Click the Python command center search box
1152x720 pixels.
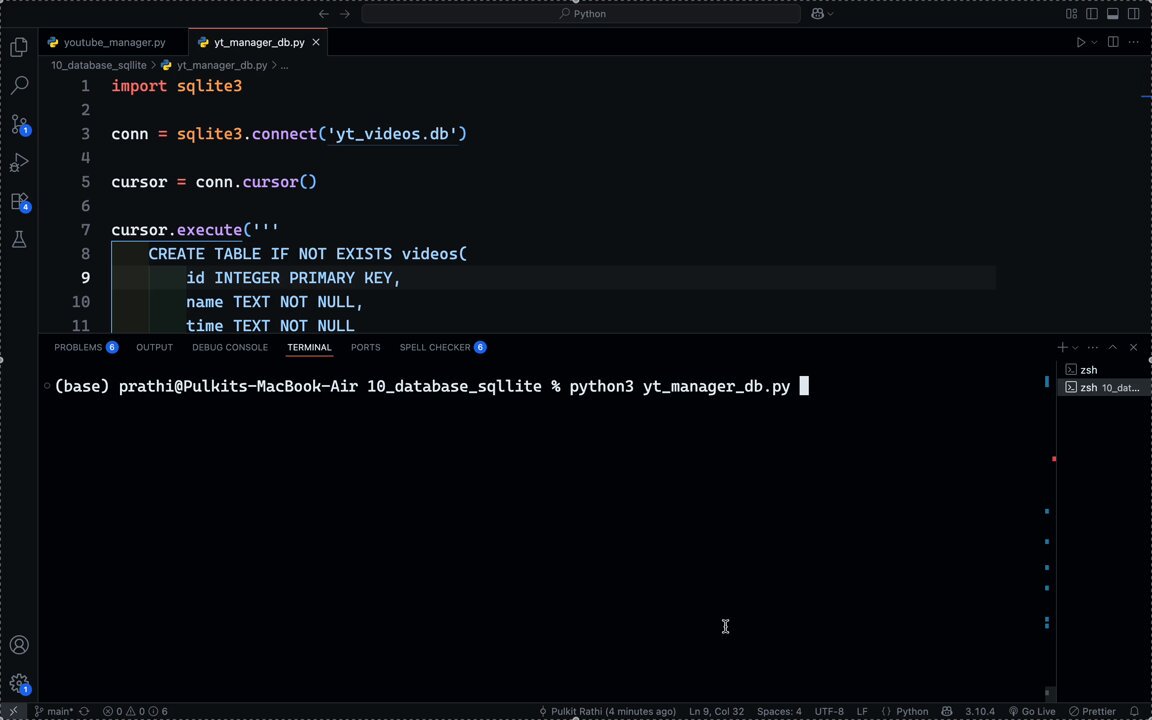click(x=581, y=13)
